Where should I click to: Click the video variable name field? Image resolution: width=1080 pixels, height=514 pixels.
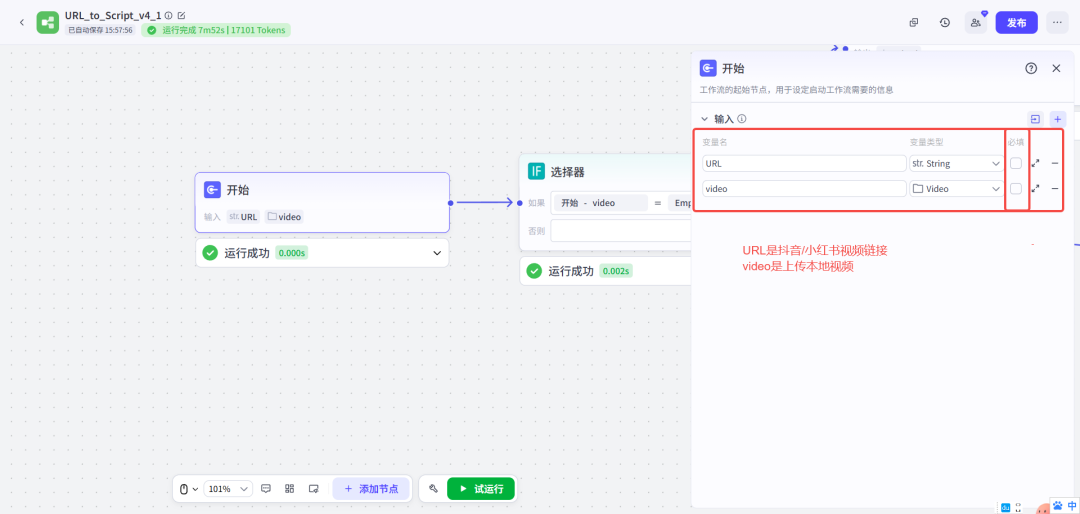coord(804,188)
